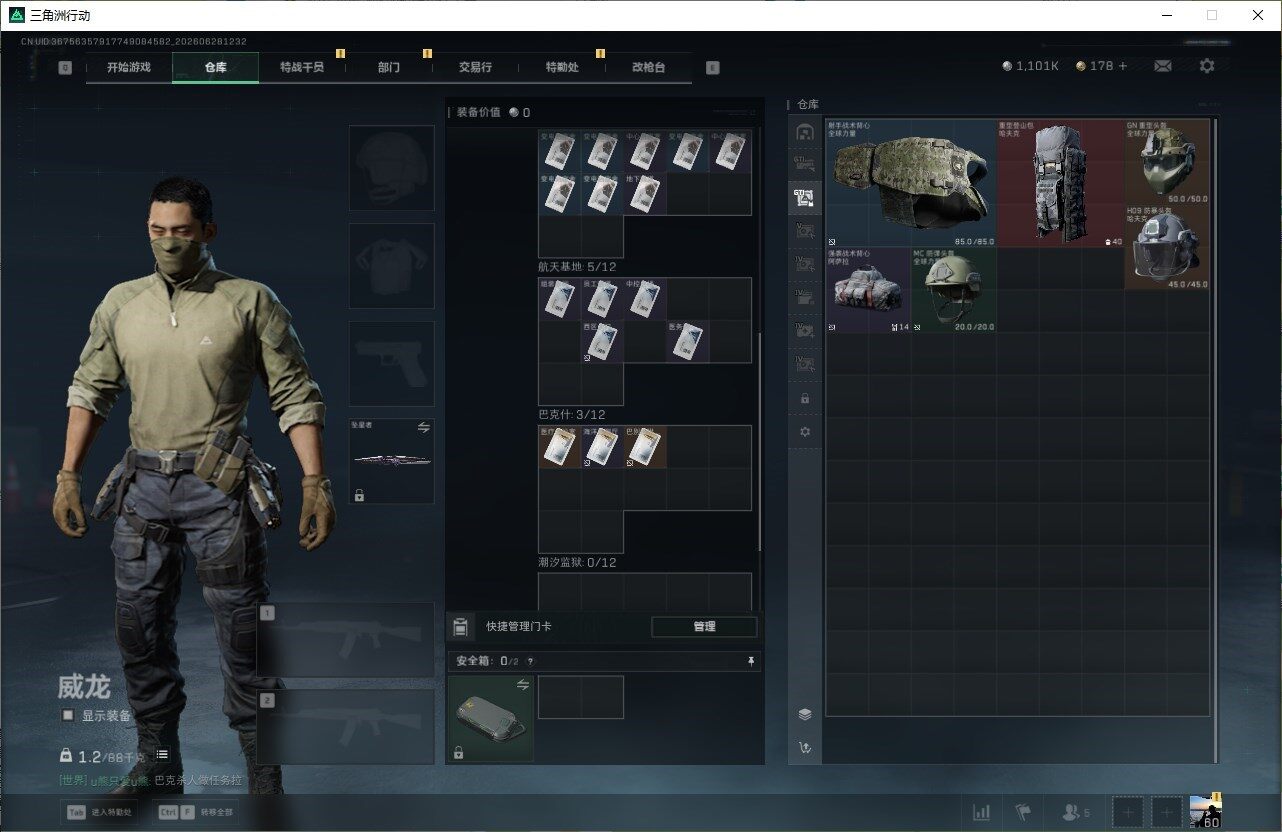Viewport: 1282px width, 832px height.
Task: Select the first storage category icon in sidebar
Action: click(x=805, y=133)
